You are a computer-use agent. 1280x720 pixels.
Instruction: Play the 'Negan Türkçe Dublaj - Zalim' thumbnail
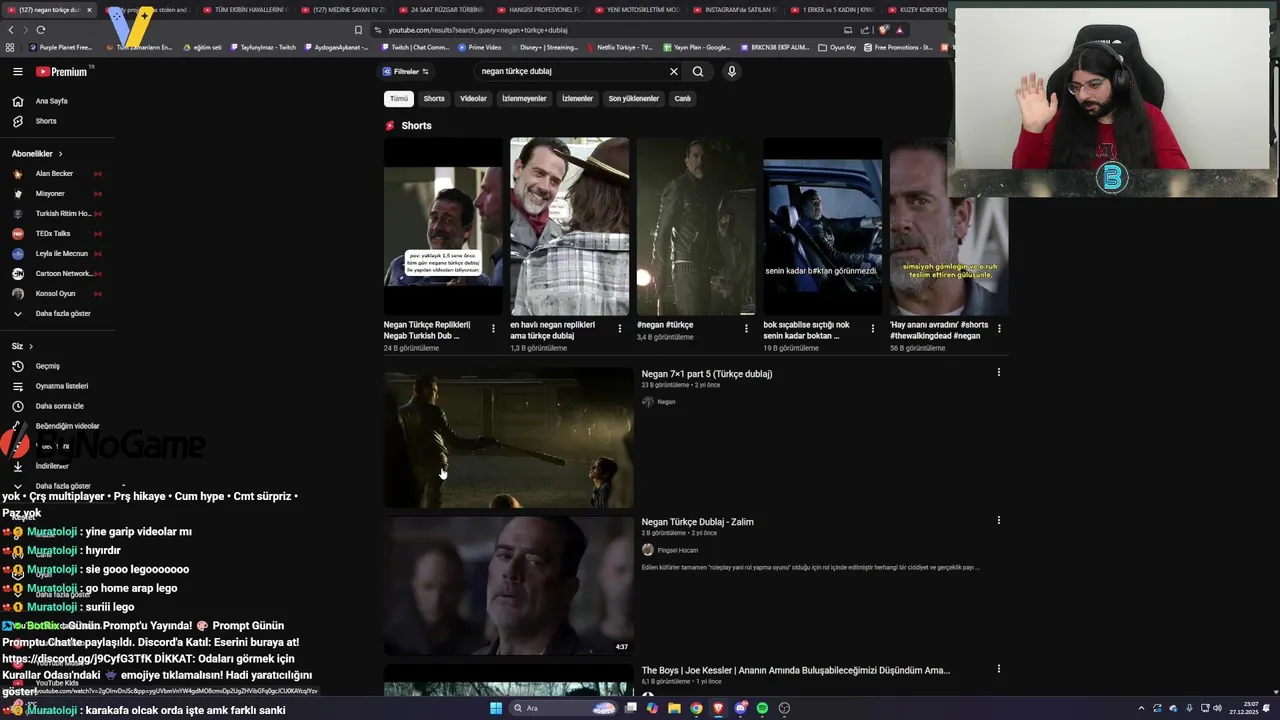click(509, 586)
